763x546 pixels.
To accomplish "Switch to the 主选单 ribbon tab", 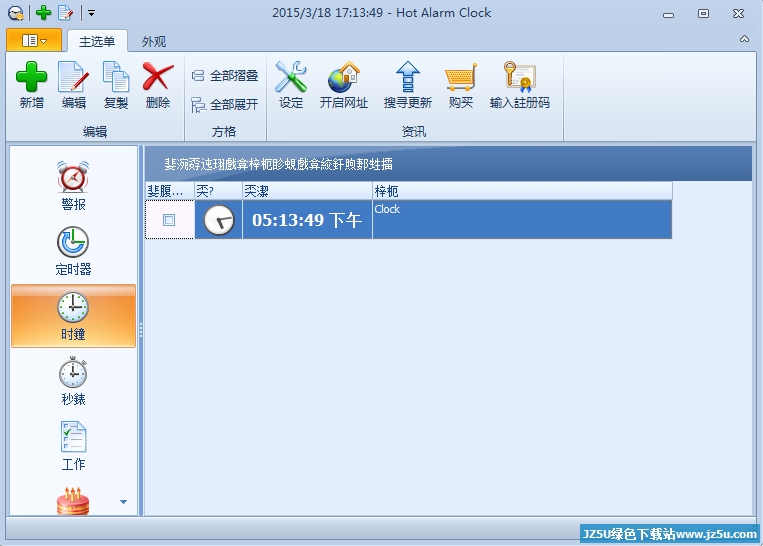I will 97,41.
